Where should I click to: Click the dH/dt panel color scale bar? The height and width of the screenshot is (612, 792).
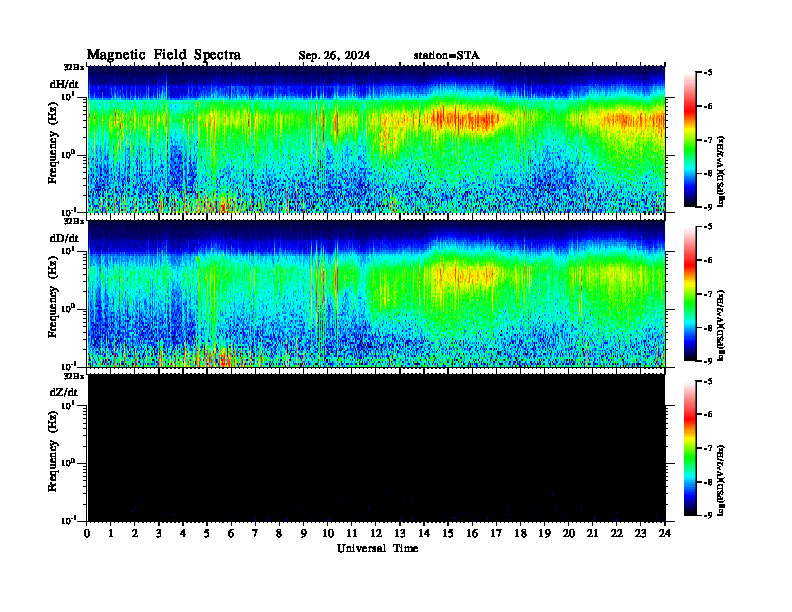pyautogui.click(x=690, y=140)
